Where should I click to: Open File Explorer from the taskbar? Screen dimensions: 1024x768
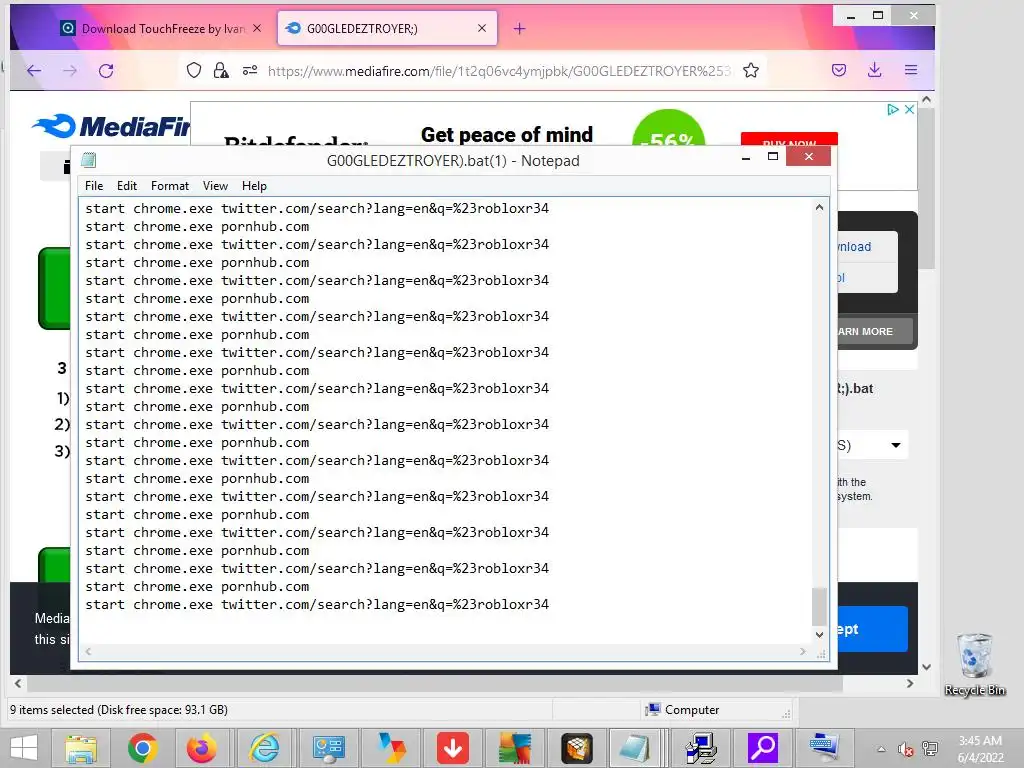click(x=81, y=748)
